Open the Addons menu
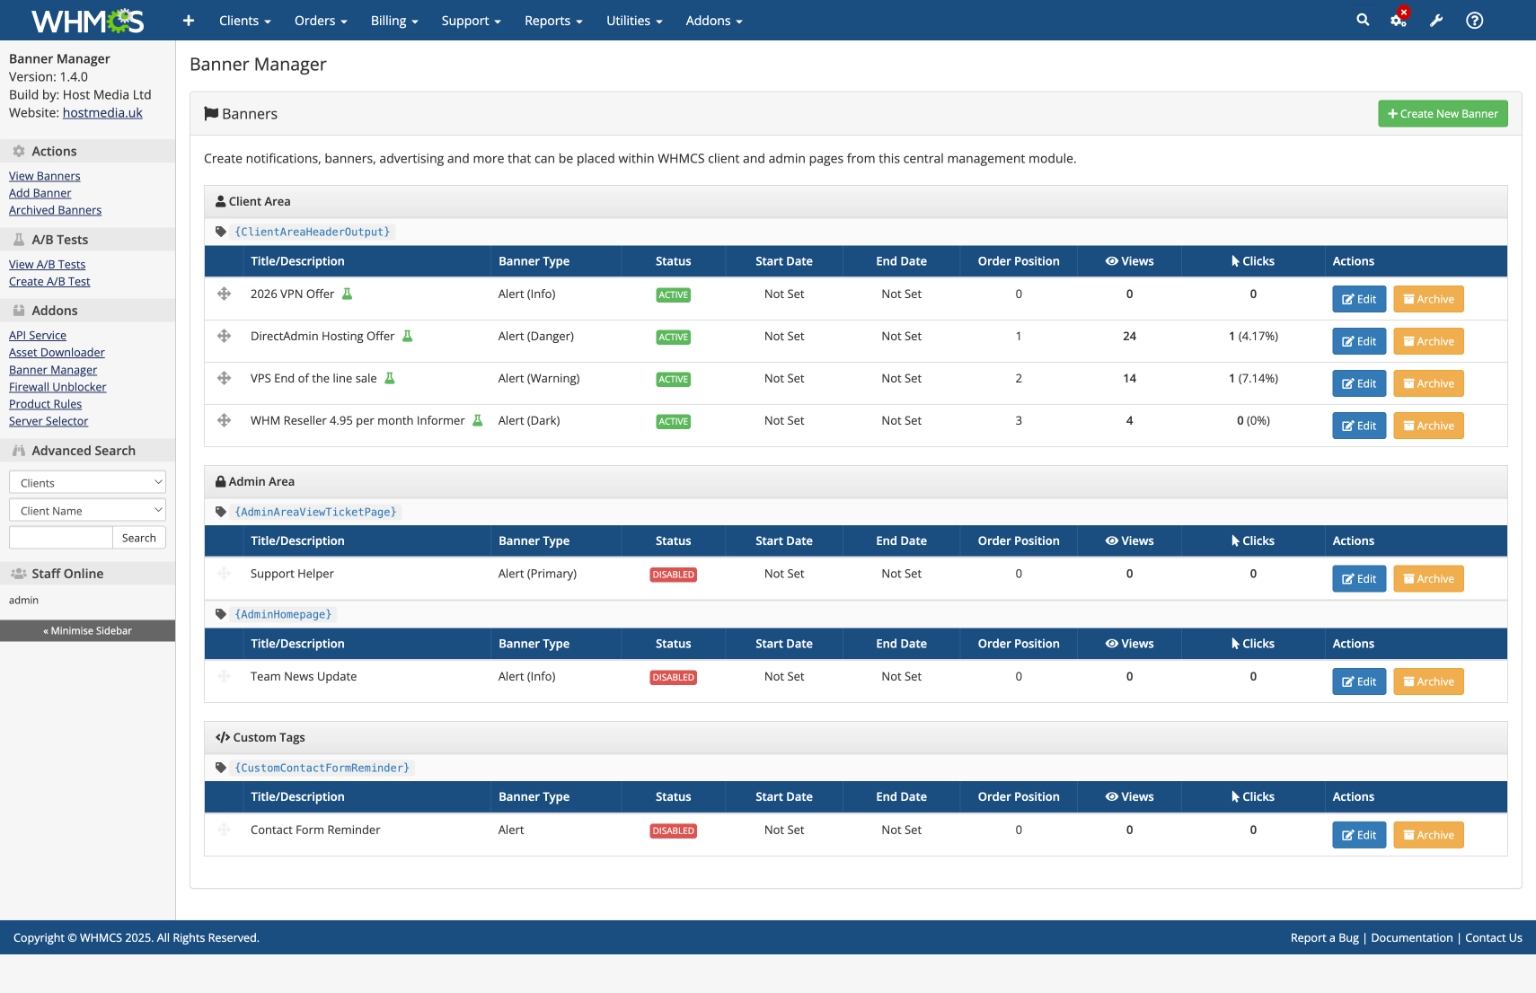Screen dimensions: 1536x993 click(712, 20)
